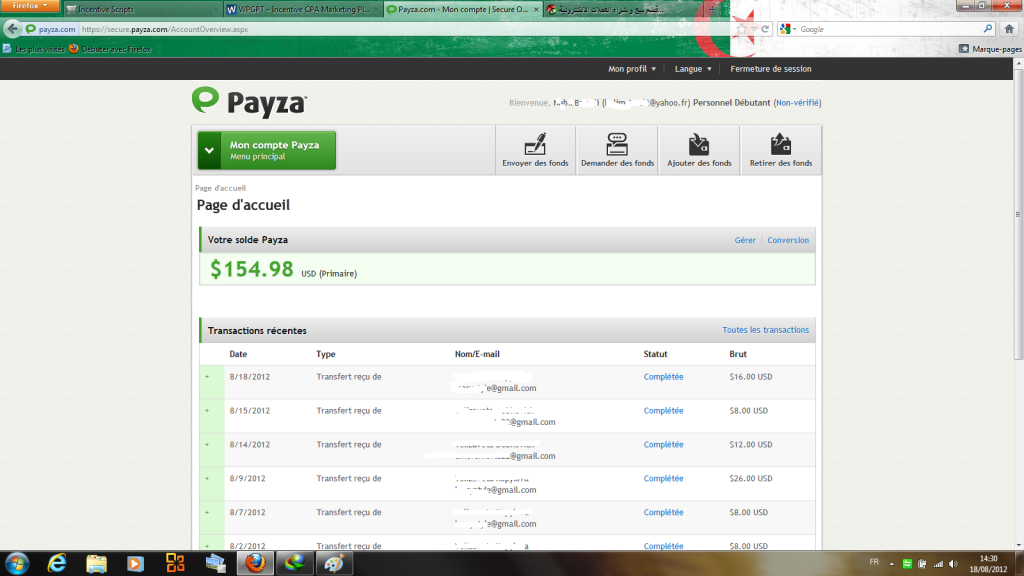
Task: Click Fermeture de session to log out
Action: tap(771, 69)
